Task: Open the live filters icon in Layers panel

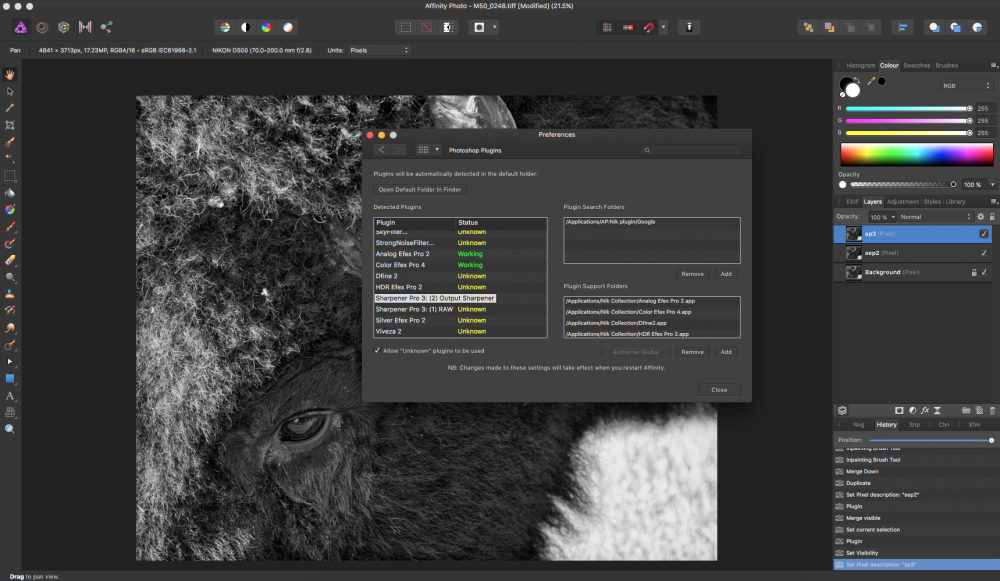Action: 926,410
